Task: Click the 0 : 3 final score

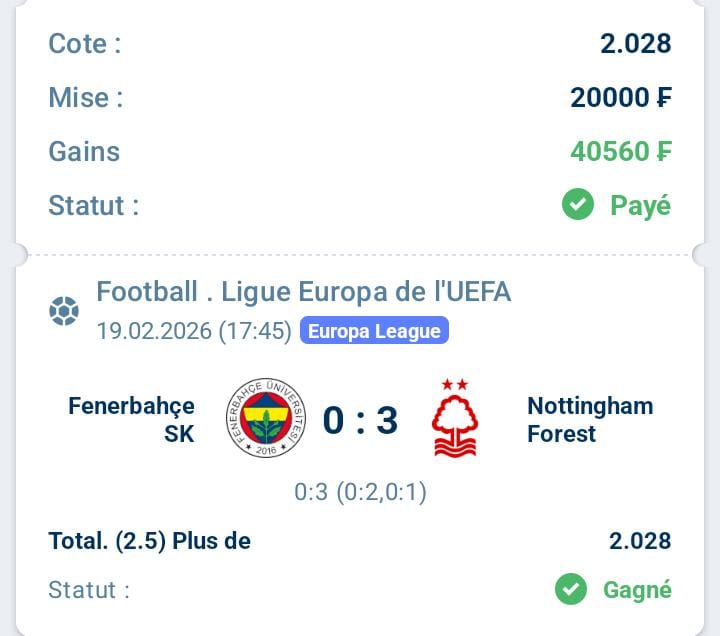Action: pos(360,420)
